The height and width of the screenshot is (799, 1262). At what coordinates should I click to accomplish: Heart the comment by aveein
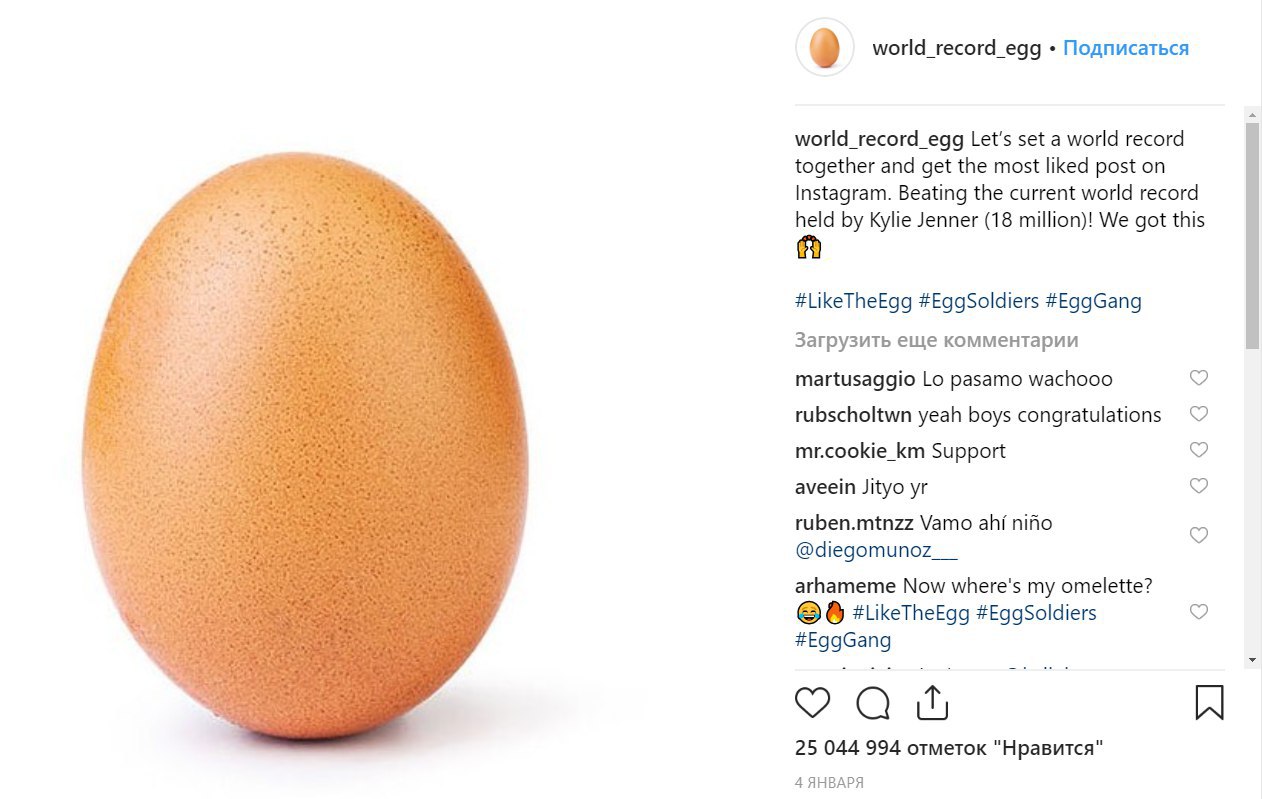1198,486
